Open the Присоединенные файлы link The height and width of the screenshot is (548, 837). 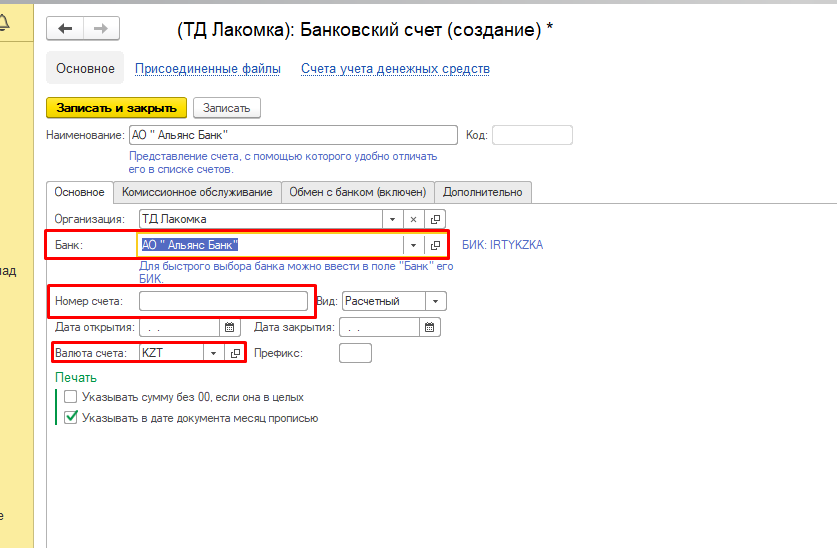pos(208,68)
